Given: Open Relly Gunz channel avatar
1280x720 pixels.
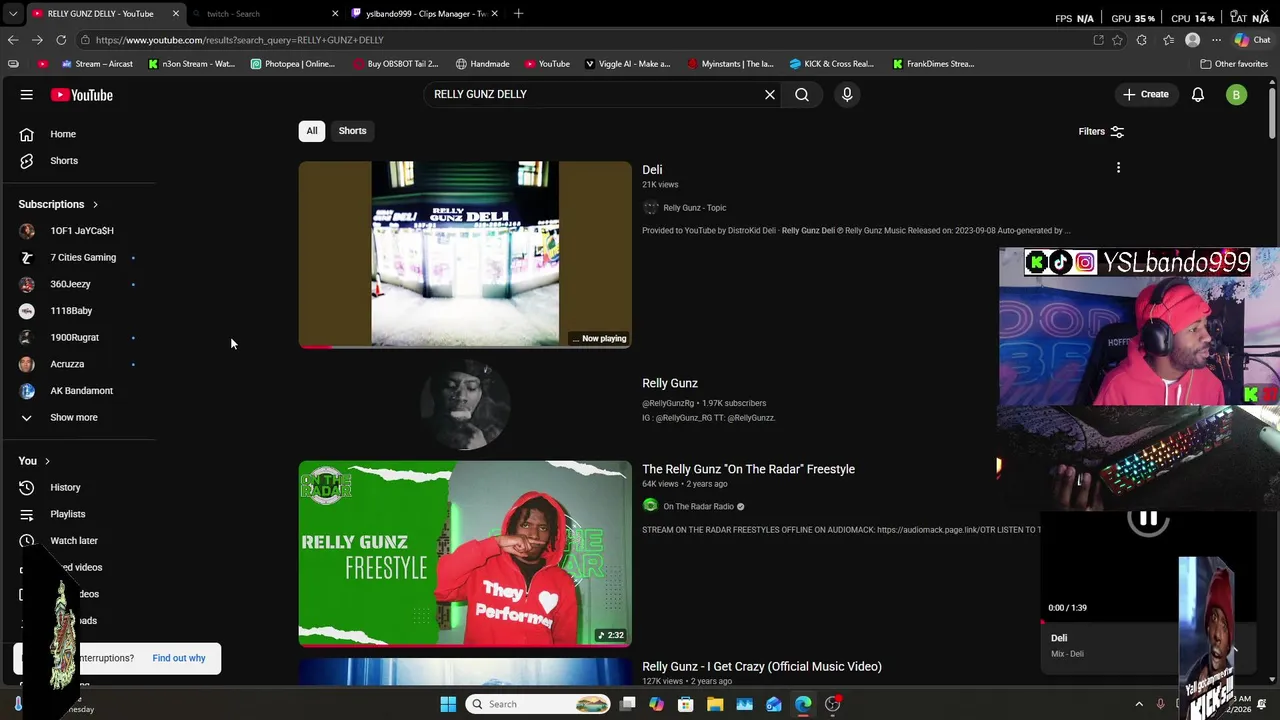Looking at the screenshot, I should click(x=465, y=404).
